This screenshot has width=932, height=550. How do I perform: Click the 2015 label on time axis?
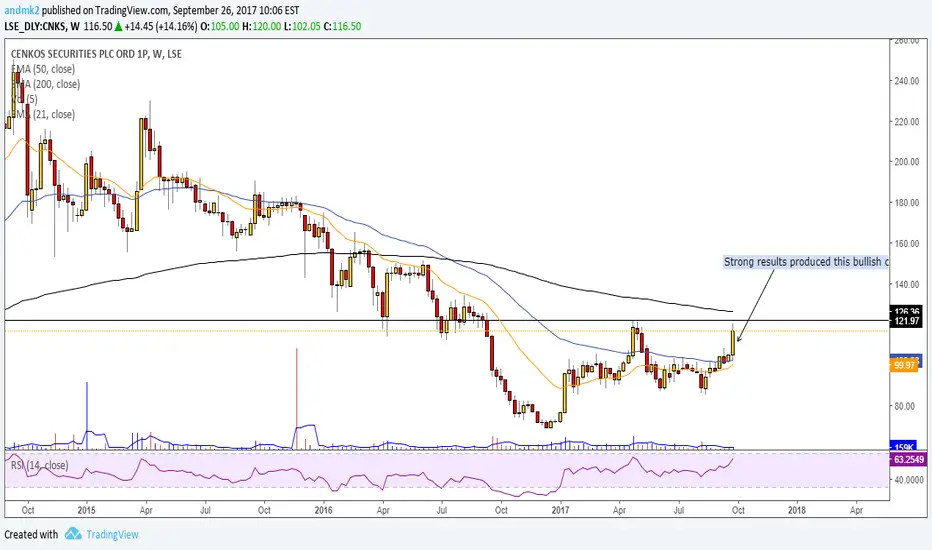tap(86, 510)
